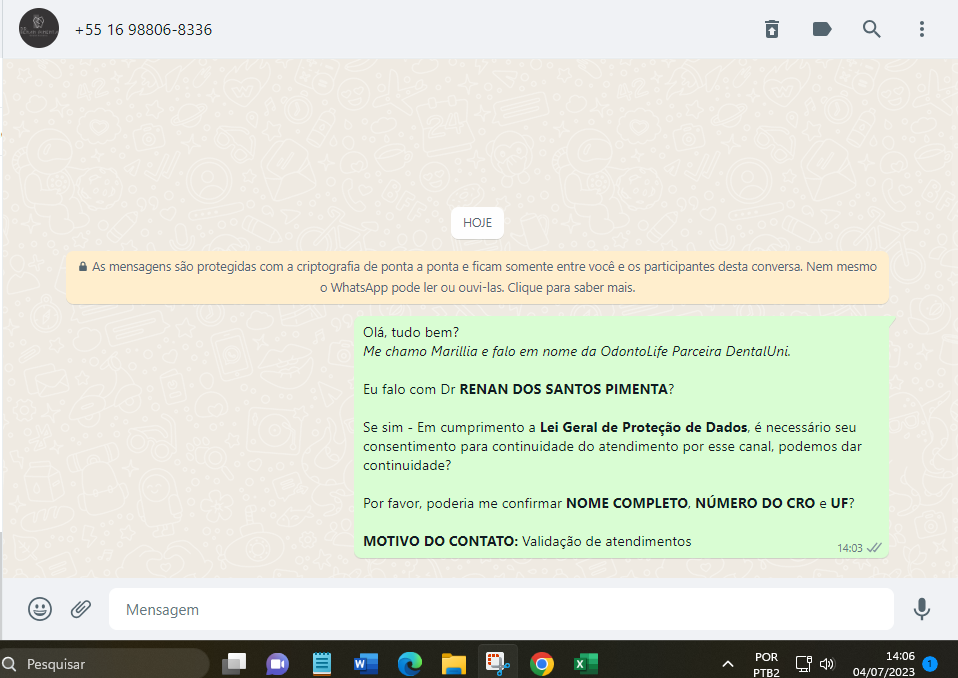
Task: Click RENAN DOS SANTOS PIMENTA name
Action: (563, 389)
